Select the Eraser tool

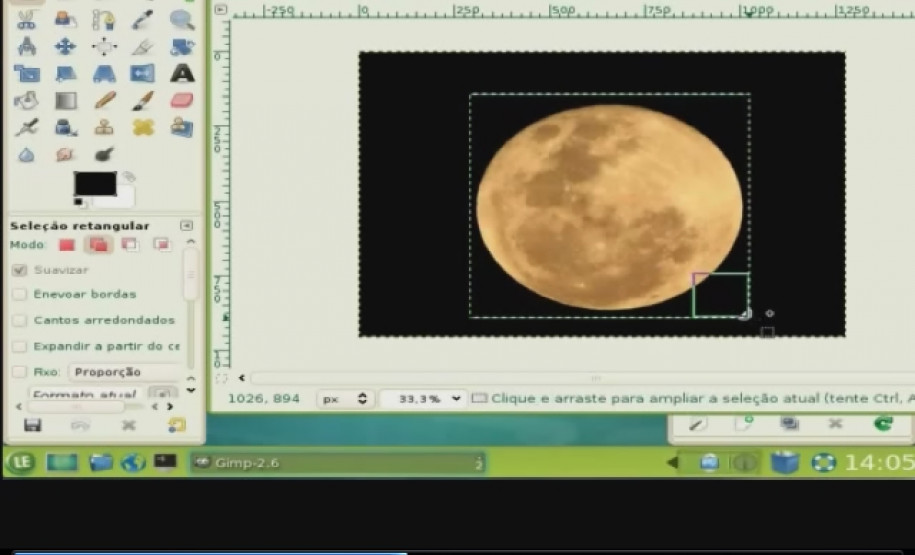click(x=181, y=100)
